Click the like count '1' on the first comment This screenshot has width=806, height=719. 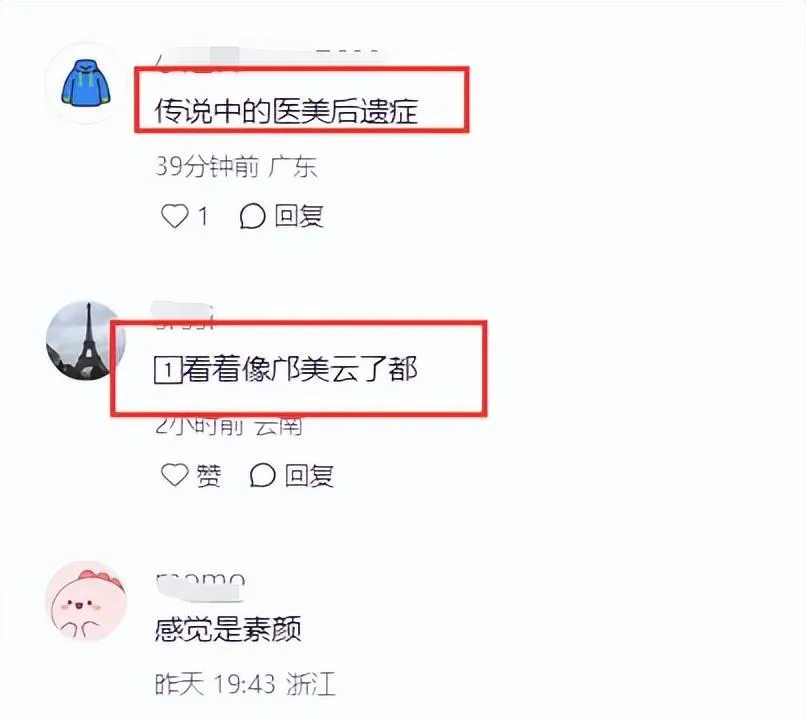pyautogui.click(x=204, y=216)
